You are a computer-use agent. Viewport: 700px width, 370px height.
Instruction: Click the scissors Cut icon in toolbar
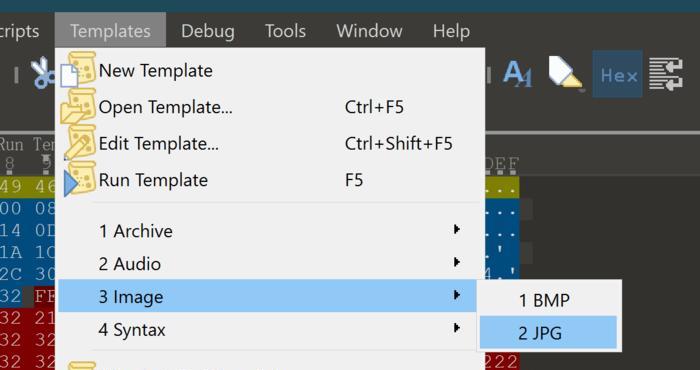[42, 74]
